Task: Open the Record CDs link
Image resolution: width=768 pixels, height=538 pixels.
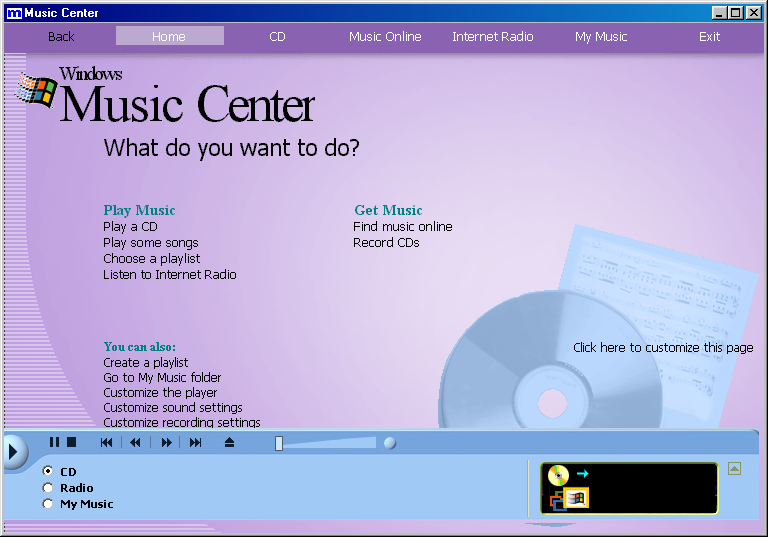Action: click(x=386, y=243)
